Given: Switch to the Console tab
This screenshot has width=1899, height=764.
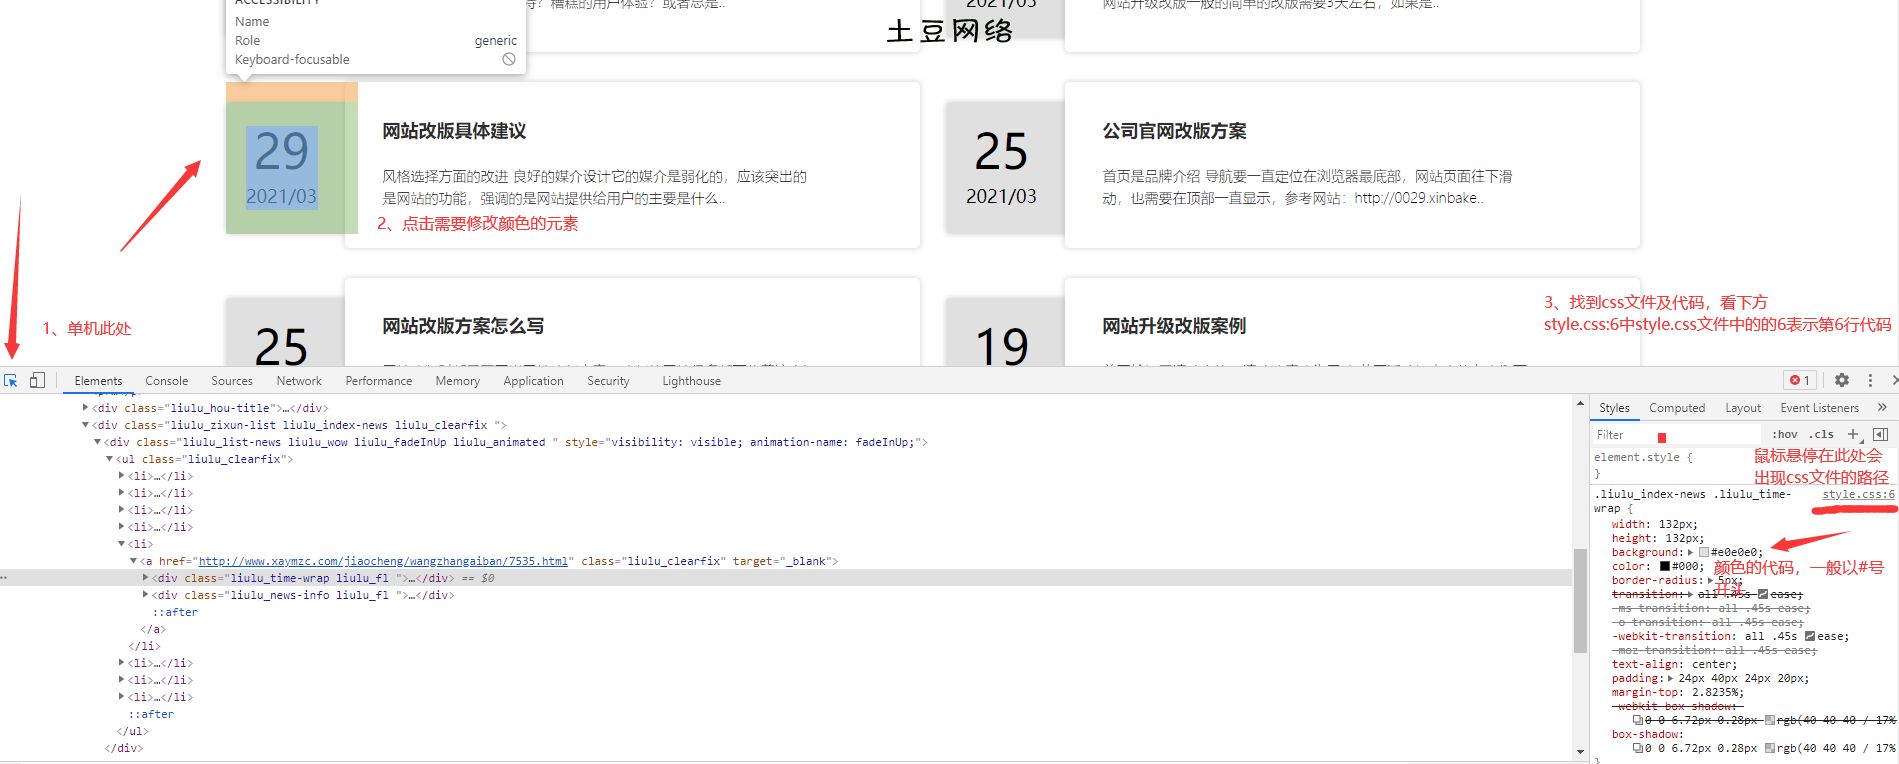Looking at the screenshot, I should pos(166,381).
